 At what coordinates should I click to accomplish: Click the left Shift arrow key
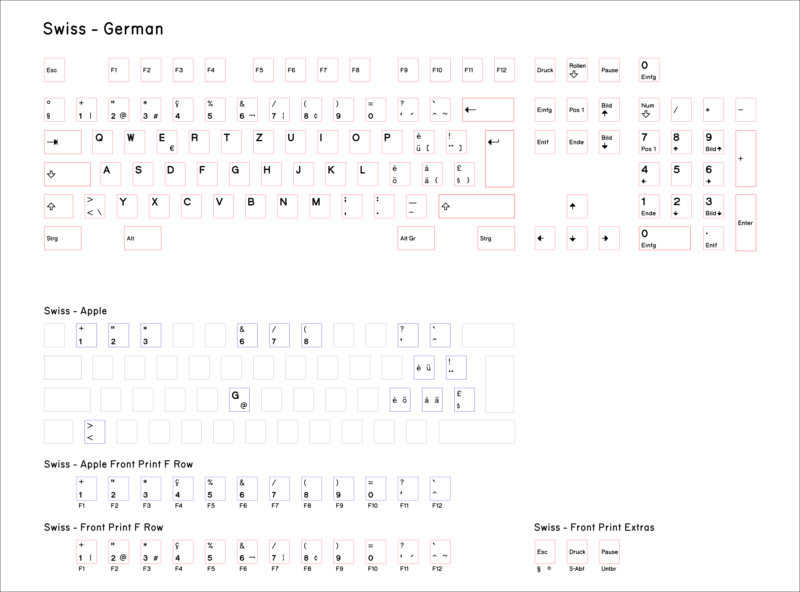(59, 206)
